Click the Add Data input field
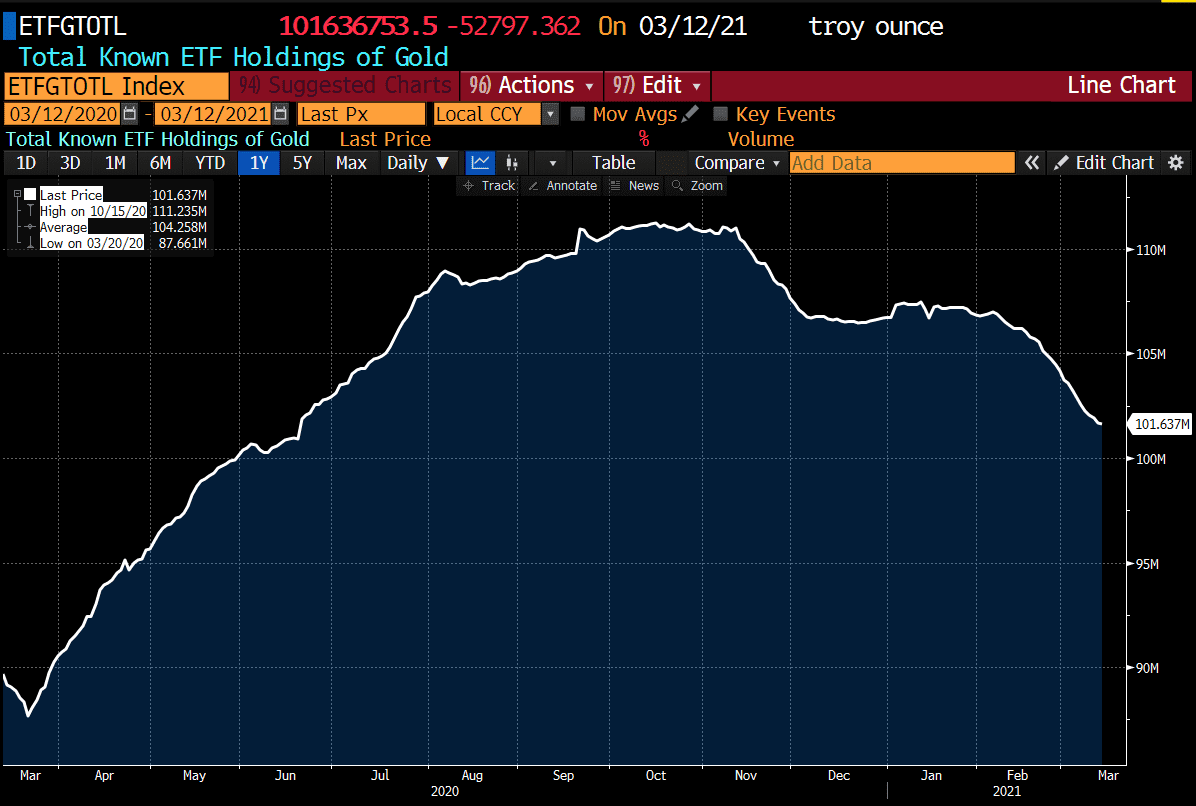 click(902, 162)
